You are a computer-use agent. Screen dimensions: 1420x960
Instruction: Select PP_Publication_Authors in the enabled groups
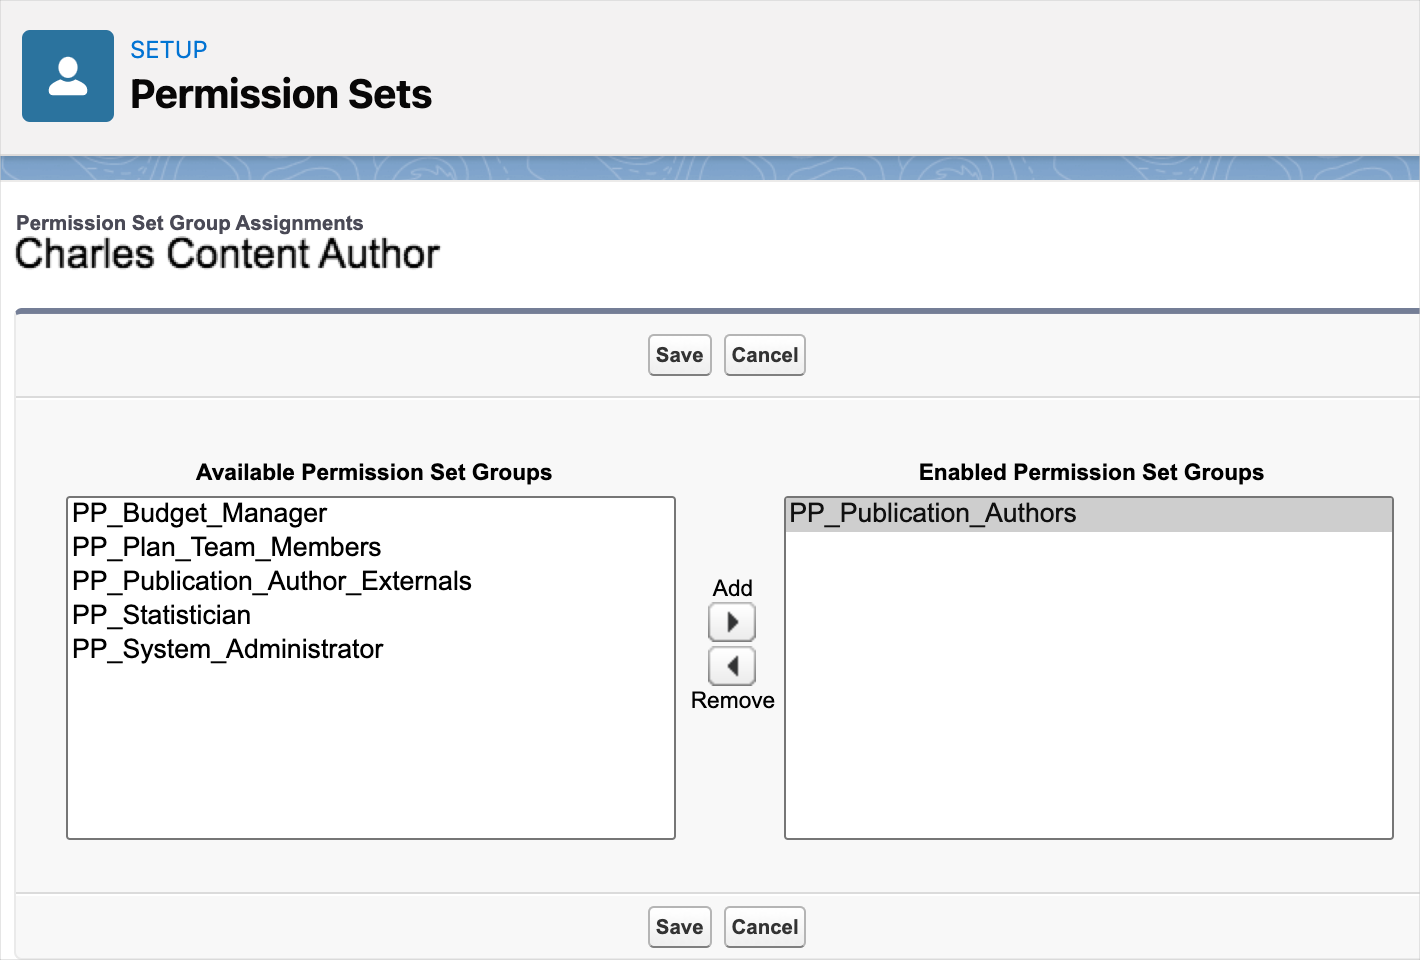tap(932, 513)
